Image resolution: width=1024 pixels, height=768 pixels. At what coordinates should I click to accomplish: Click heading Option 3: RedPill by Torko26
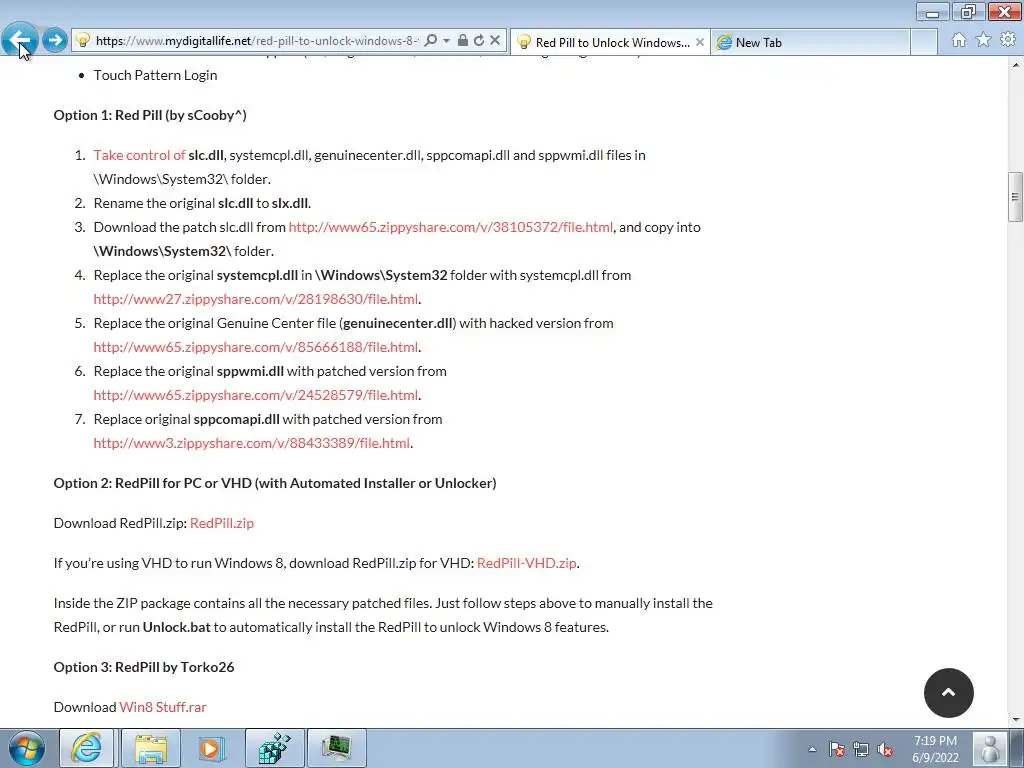[144, 667]
